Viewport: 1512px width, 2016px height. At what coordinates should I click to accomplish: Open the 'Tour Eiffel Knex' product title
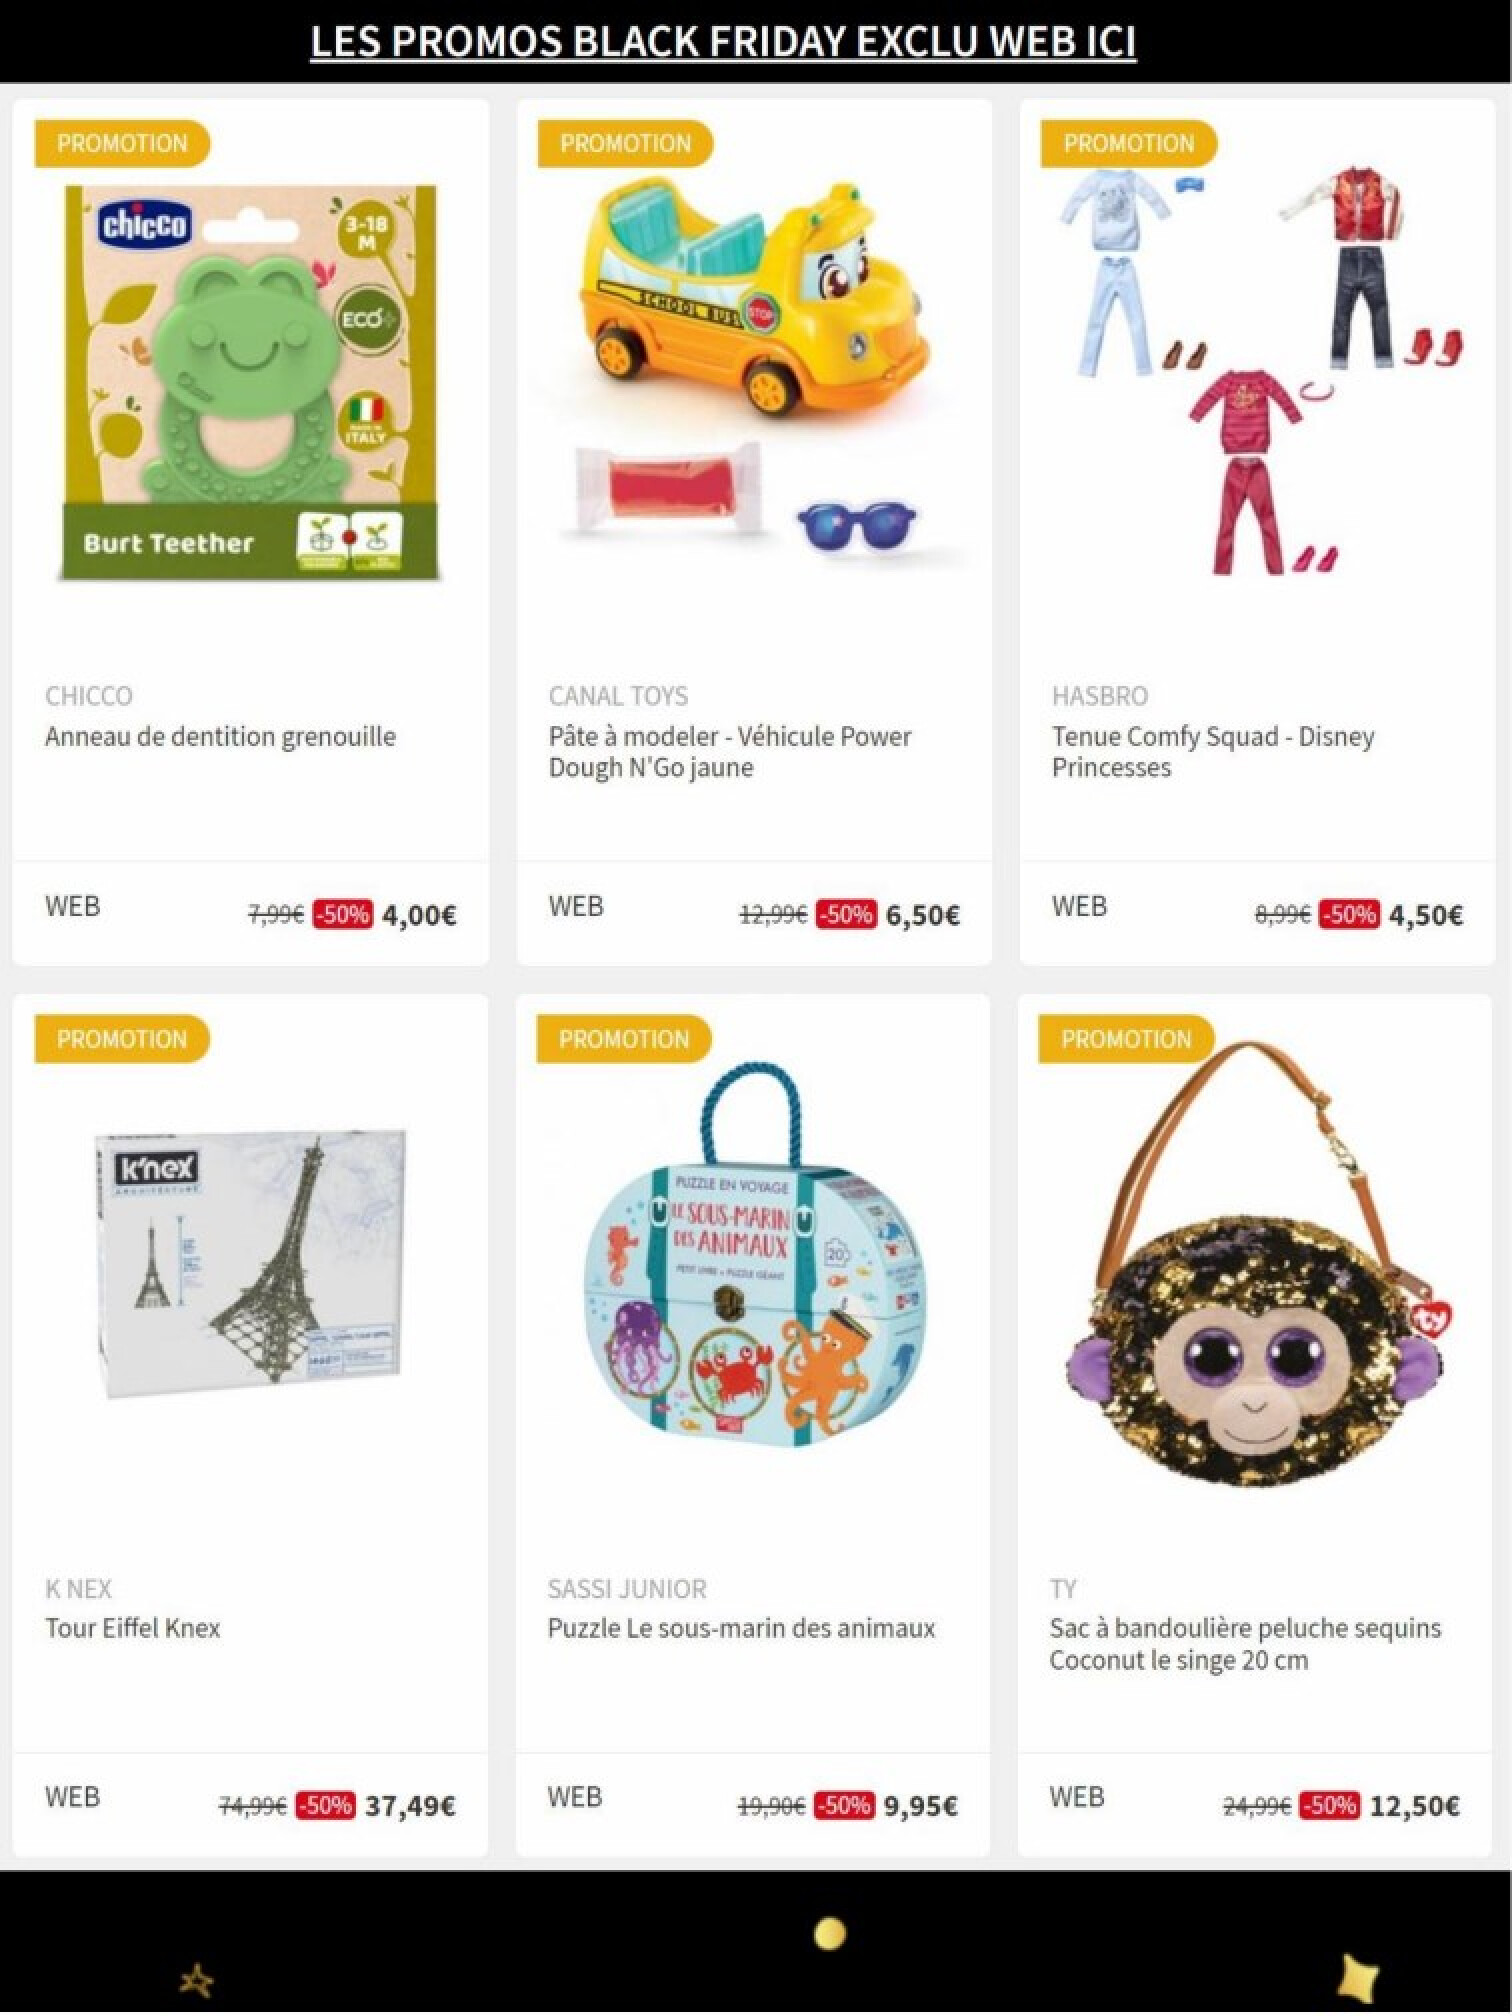[x=132, y=1628]
